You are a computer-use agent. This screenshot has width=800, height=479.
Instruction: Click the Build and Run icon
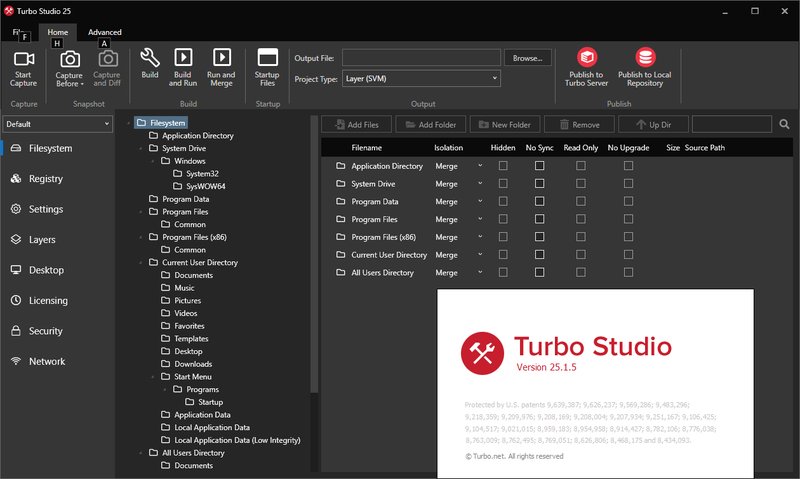[x=183, y=57]
